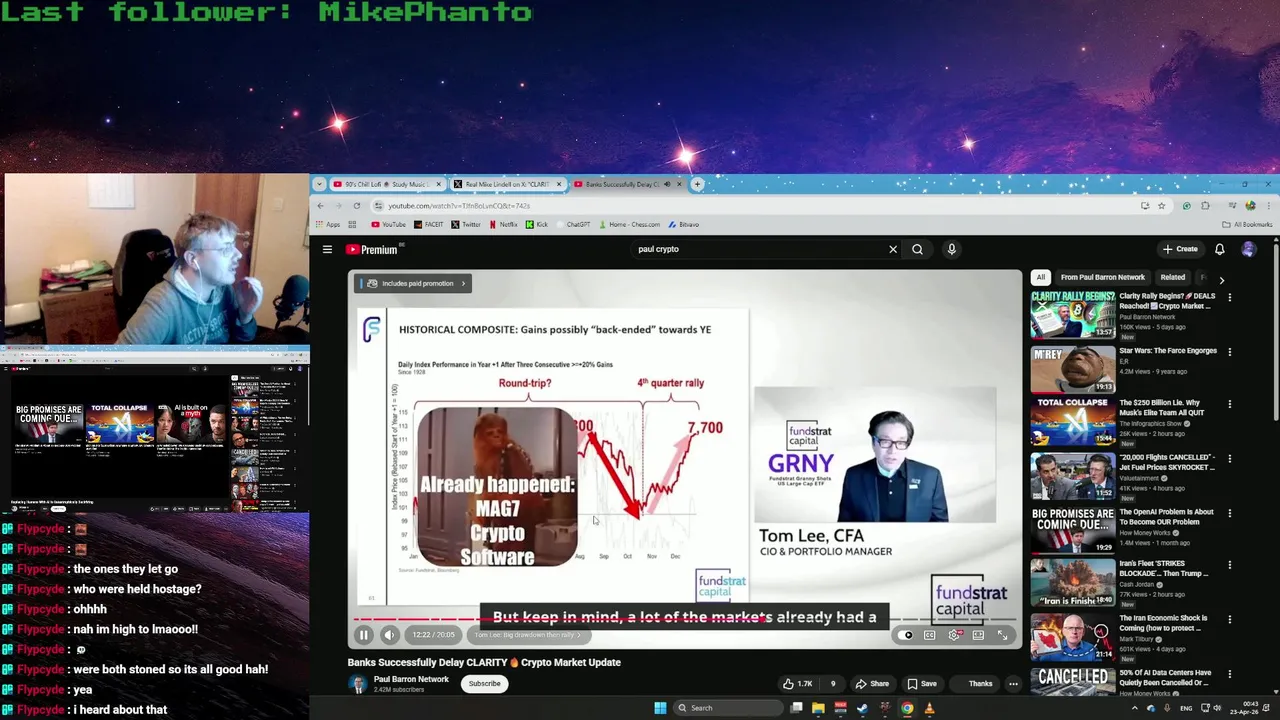Go to YouTube Premium home logo
Viewport: 1280px width, 720px height.
coord(372,249)
